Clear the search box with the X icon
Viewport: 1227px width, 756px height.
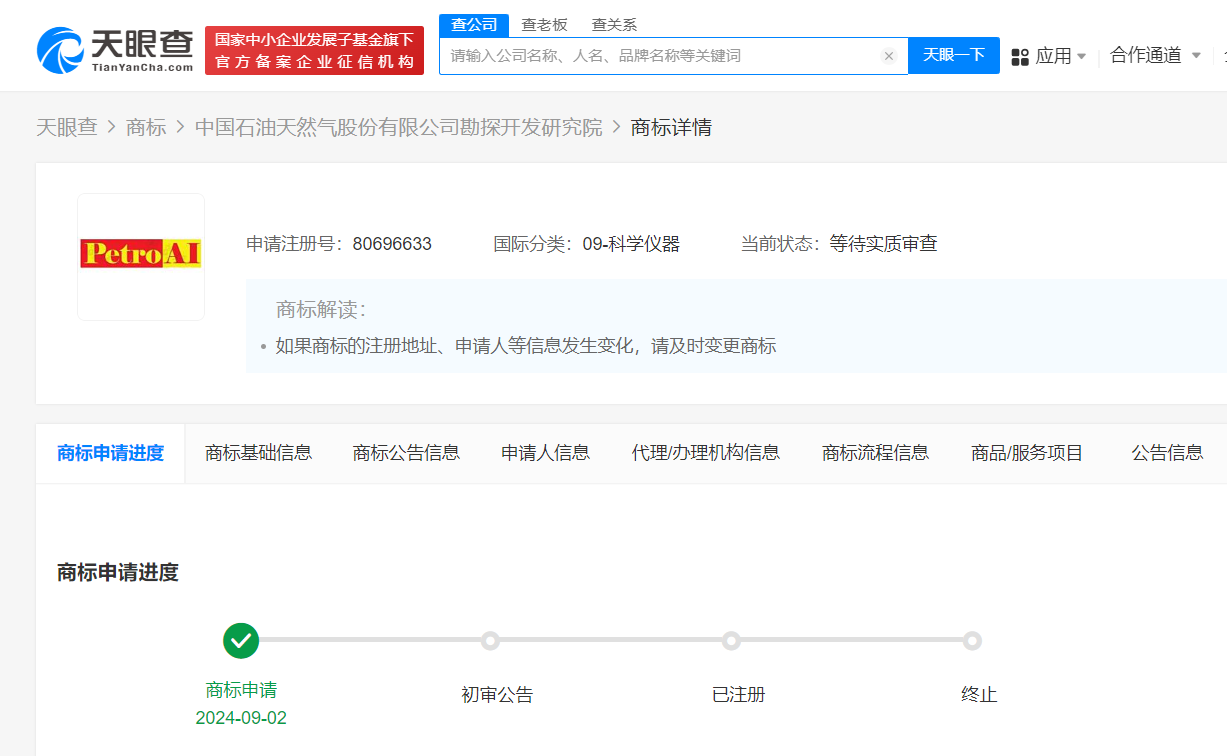click(888, 56)
